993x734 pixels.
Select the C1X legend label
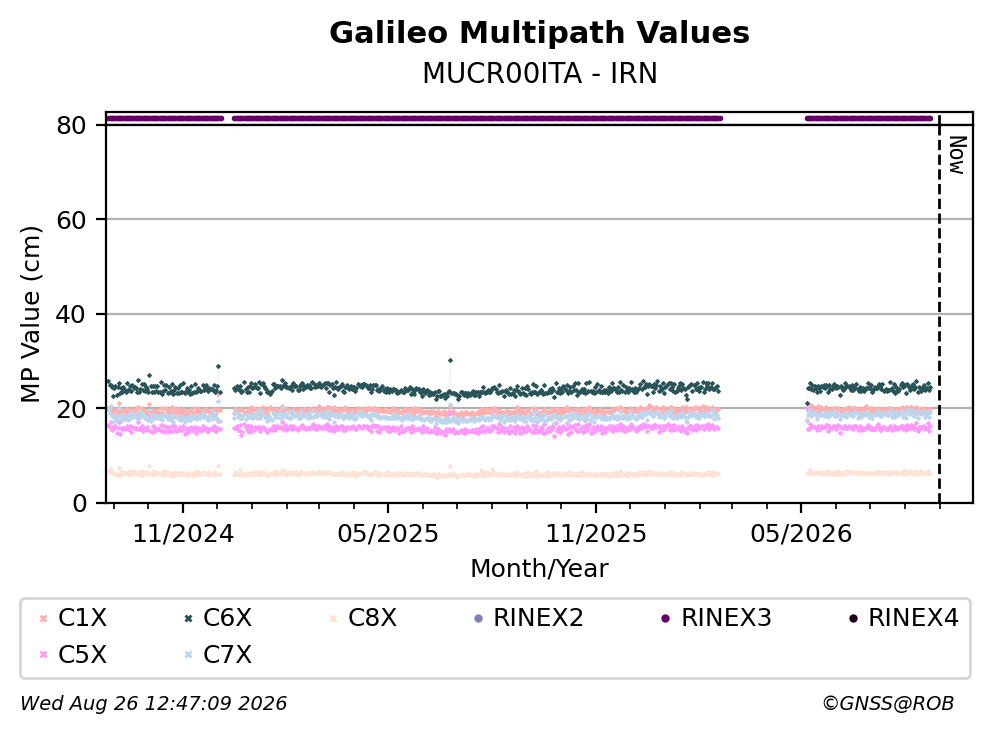coord(82,618)
